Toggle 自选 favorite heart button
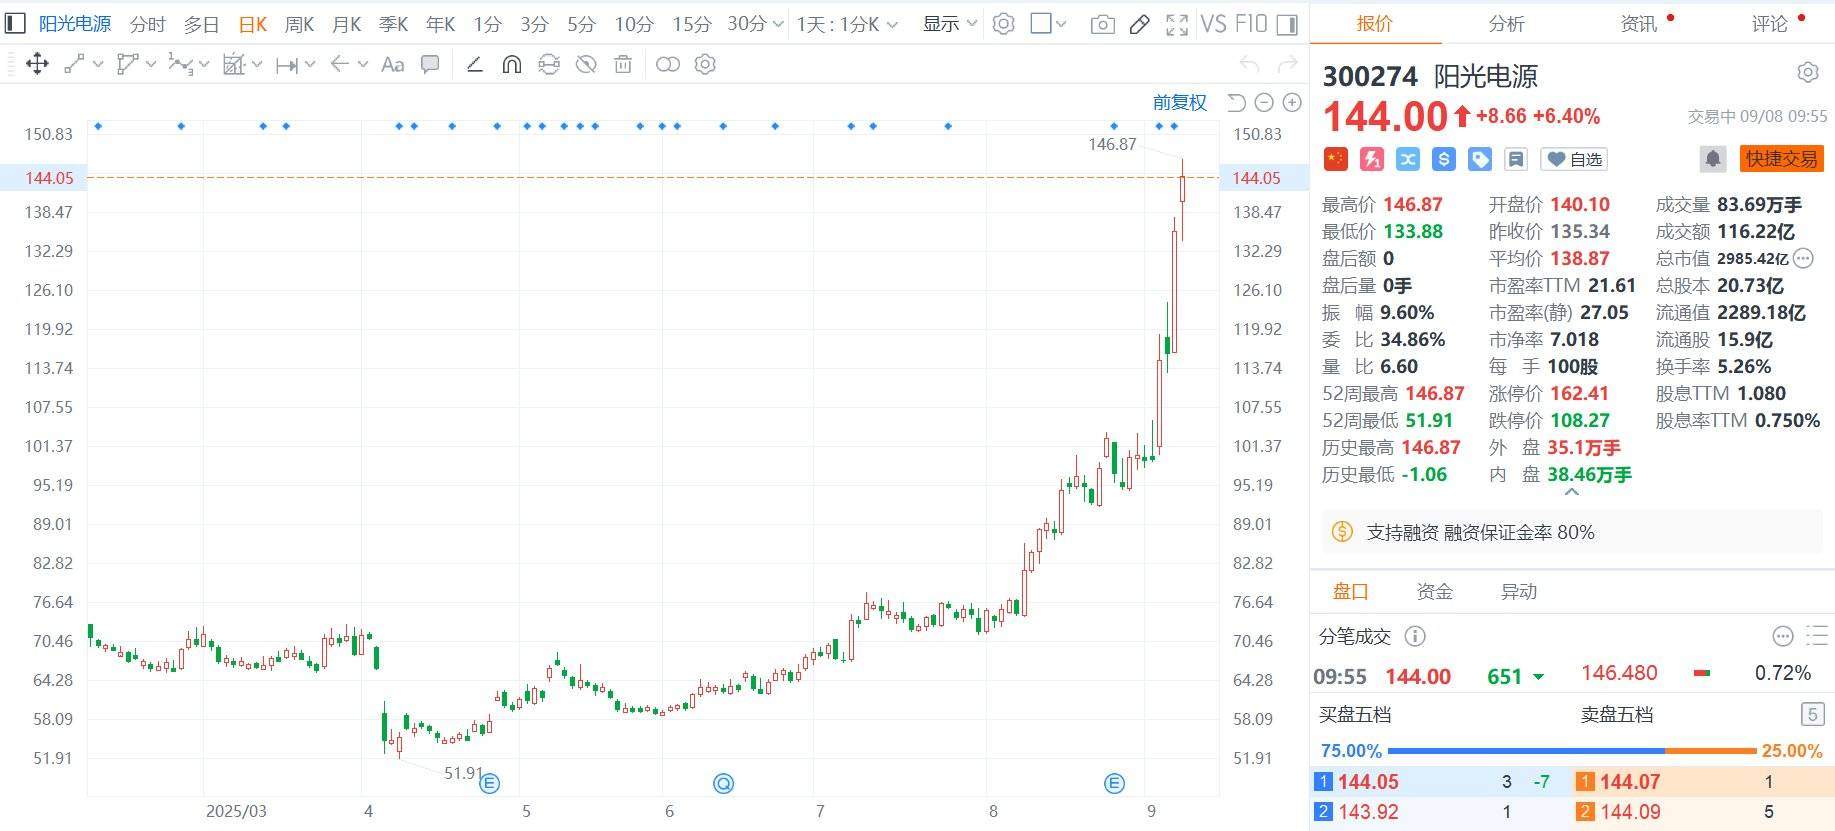1835x831 pixels. [x=1574, y=159]
